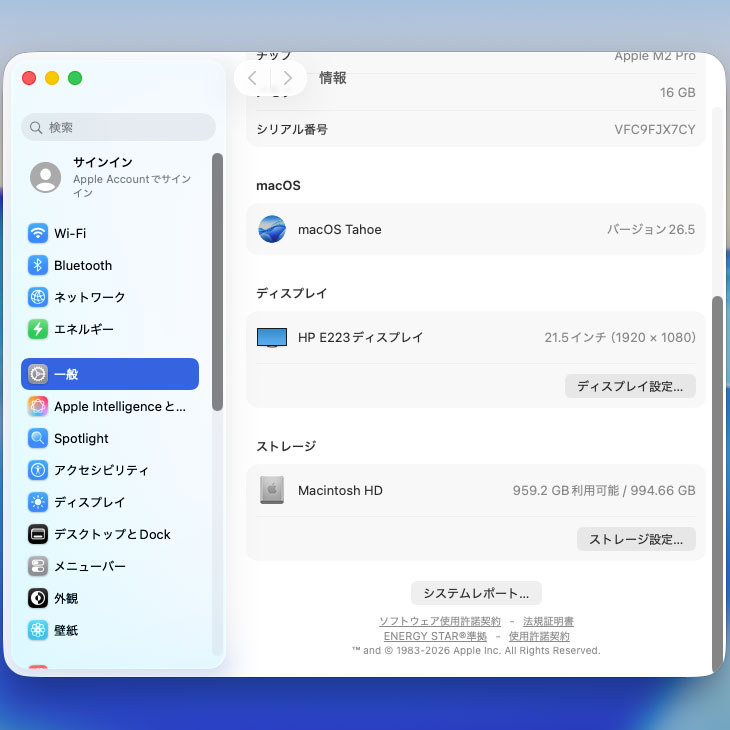Select メニューバー in the sidebar
The width and height of the screenshot is (730, 730).
pos(110,566)
